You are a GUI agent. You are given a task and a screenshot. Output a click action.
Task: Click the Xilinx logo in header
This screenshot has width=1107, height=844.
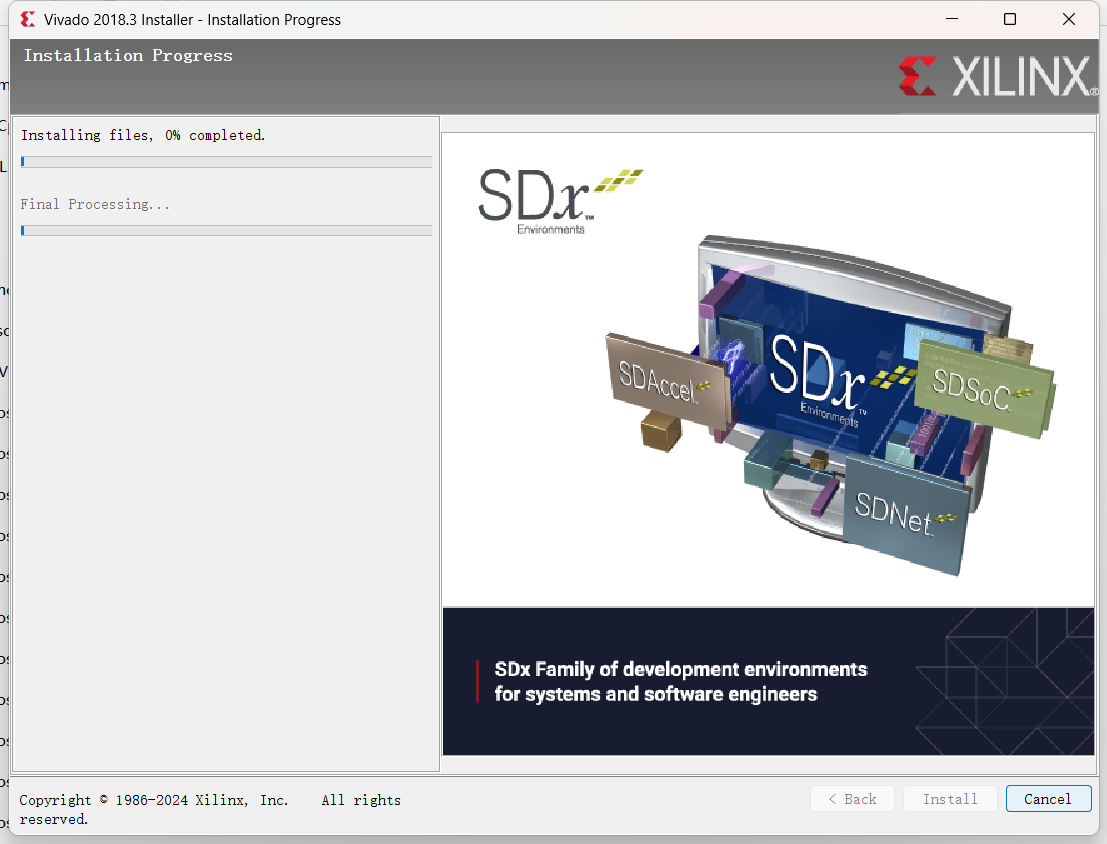[997, 76]
